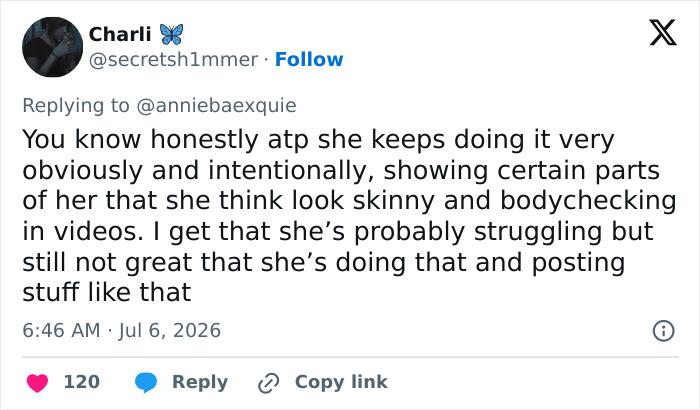Click the blue butterfly emoji beside Charli
This screenshot has width=700, height=410.
171,34
